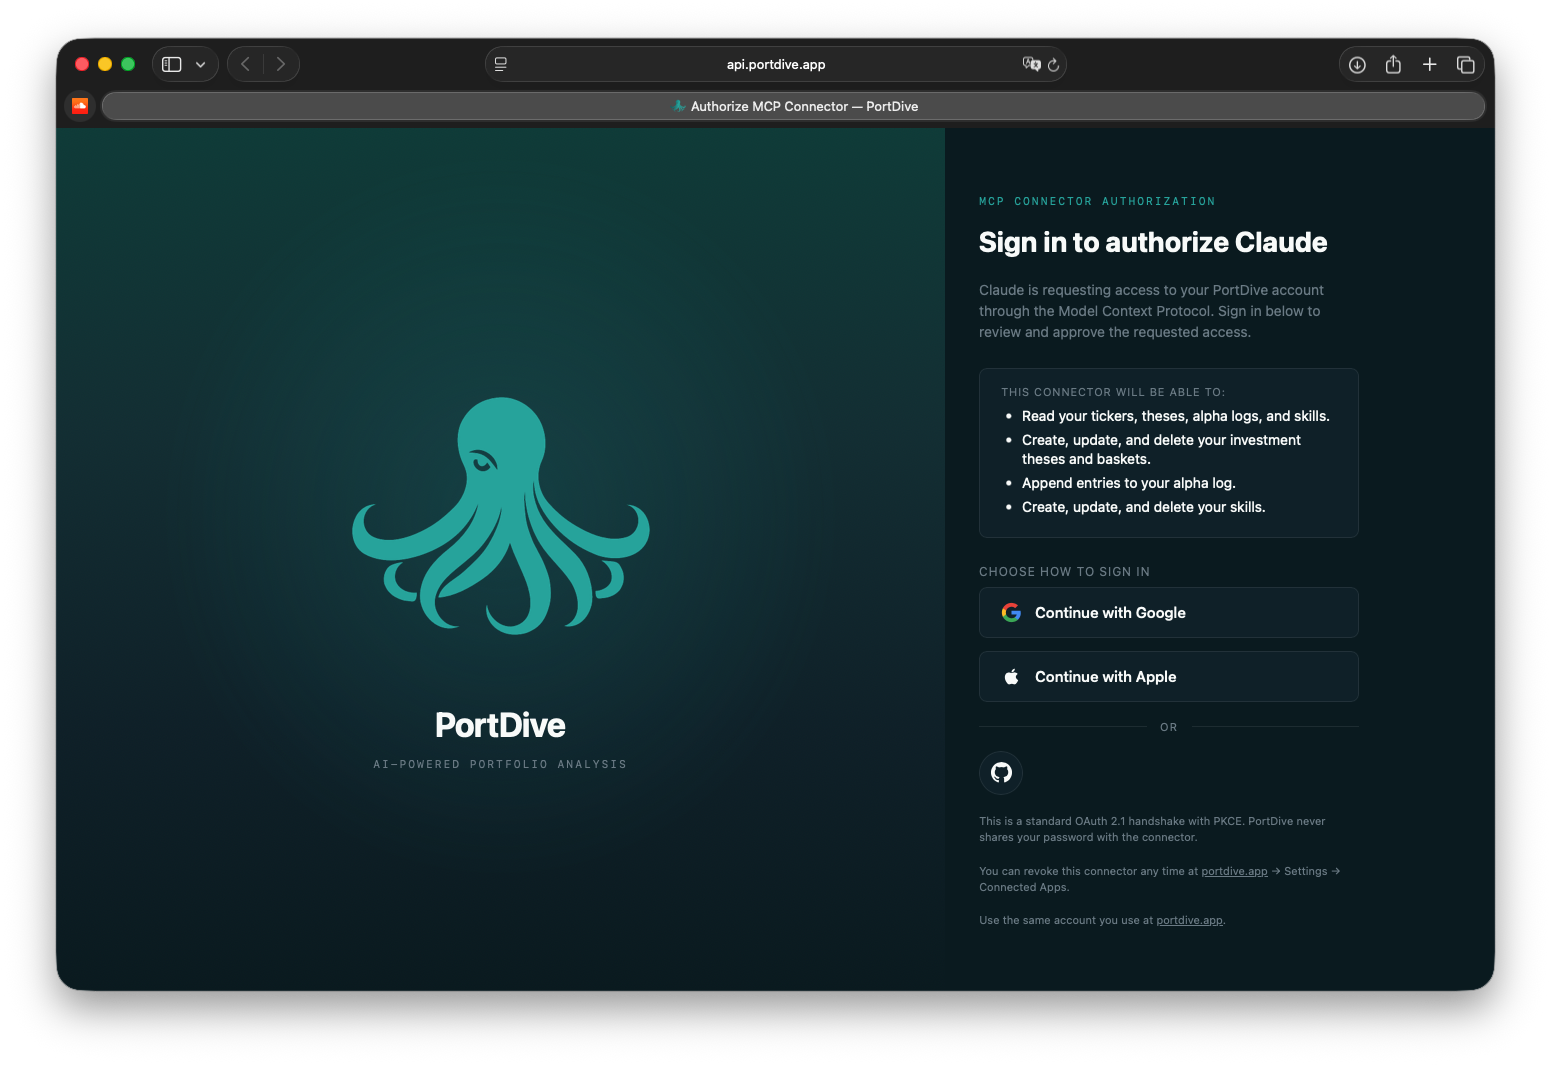
Task: Click the translate icon in address bar
Action: [1031, 64]
